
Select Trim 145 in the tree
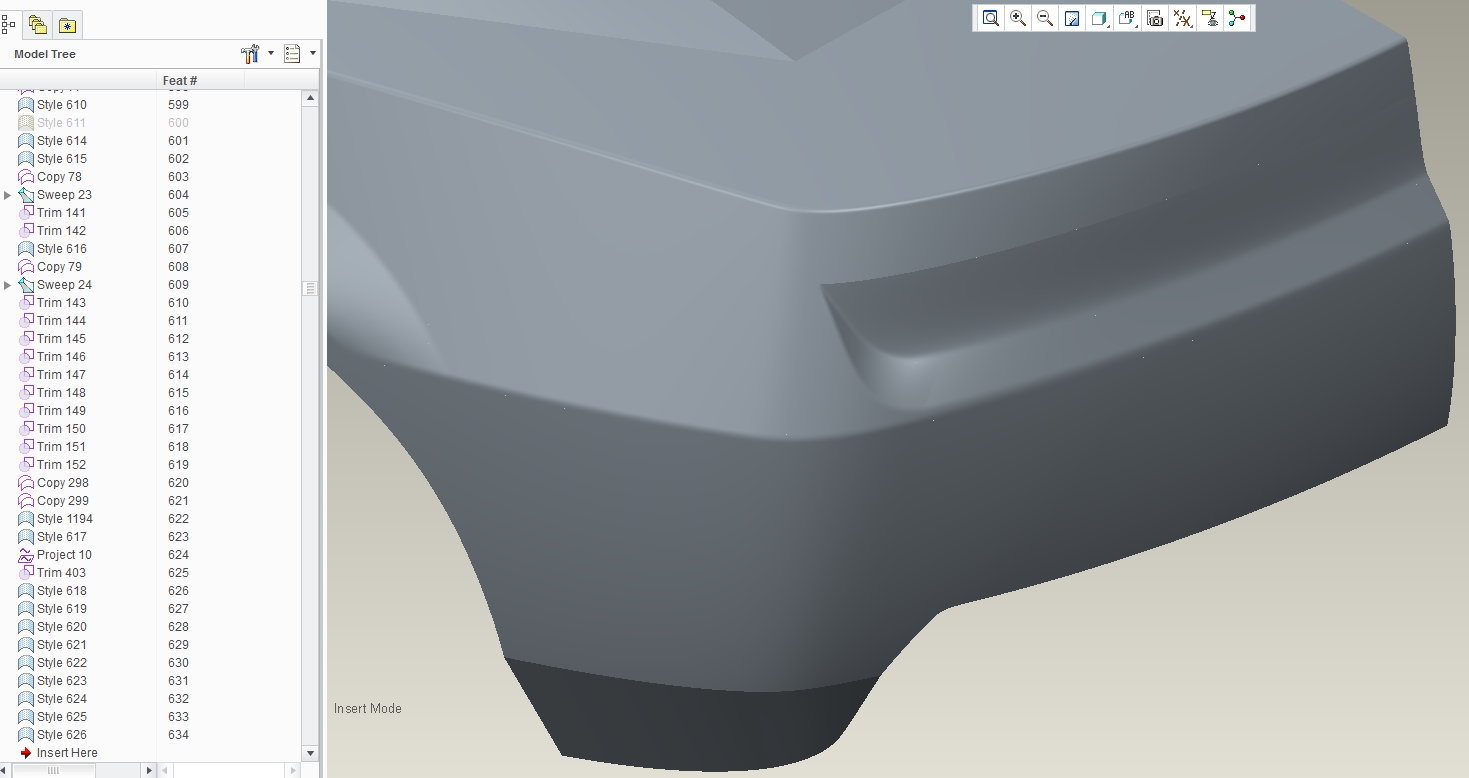[61, 339]
